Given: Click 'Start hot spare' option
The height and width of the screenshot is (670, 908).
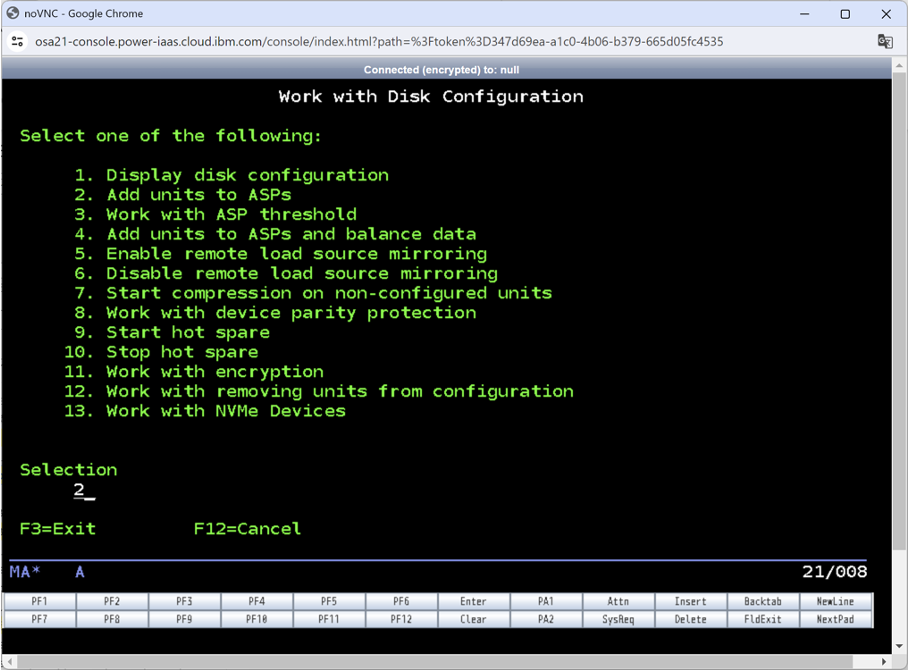Looking at the screenshot, I should [188, 332].
